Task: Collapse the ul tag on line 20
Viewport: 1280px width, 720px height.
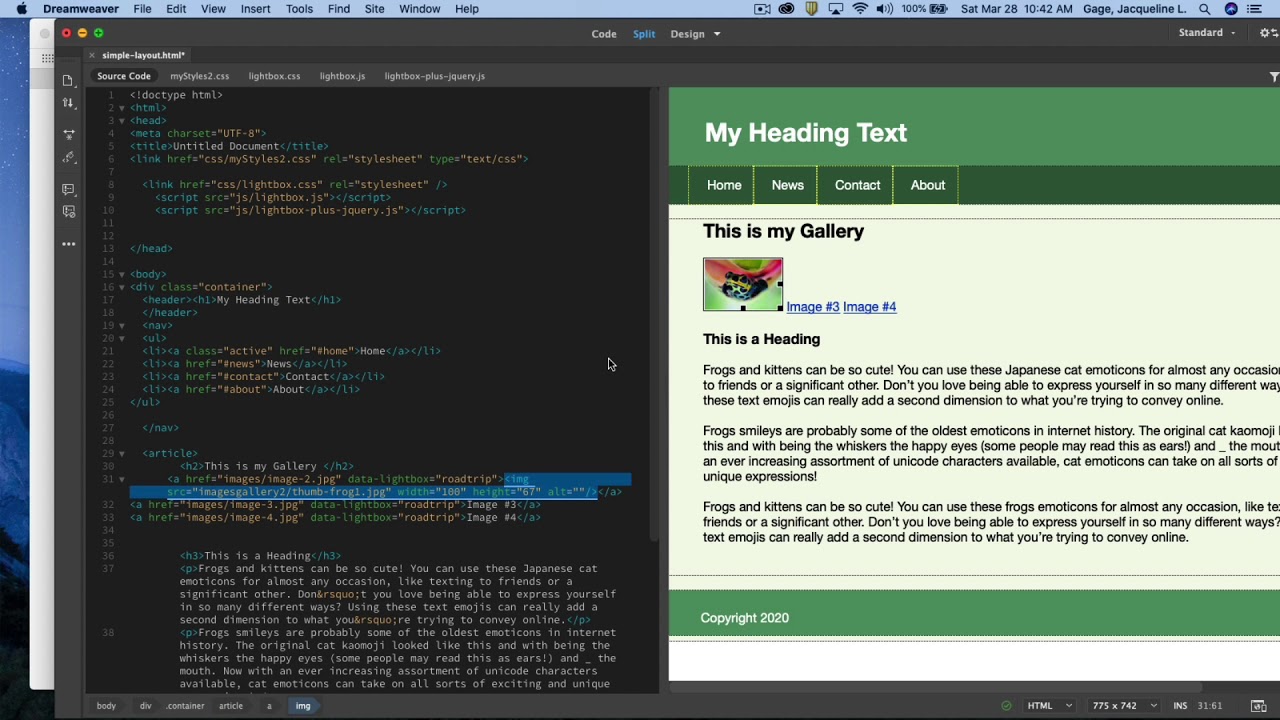Action: pos(122,338)
